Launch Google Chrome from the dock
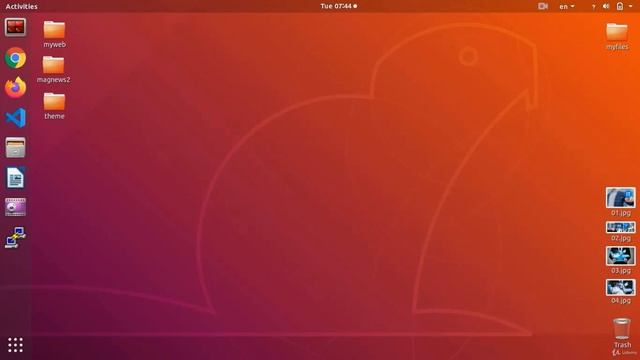 (16, 58)
